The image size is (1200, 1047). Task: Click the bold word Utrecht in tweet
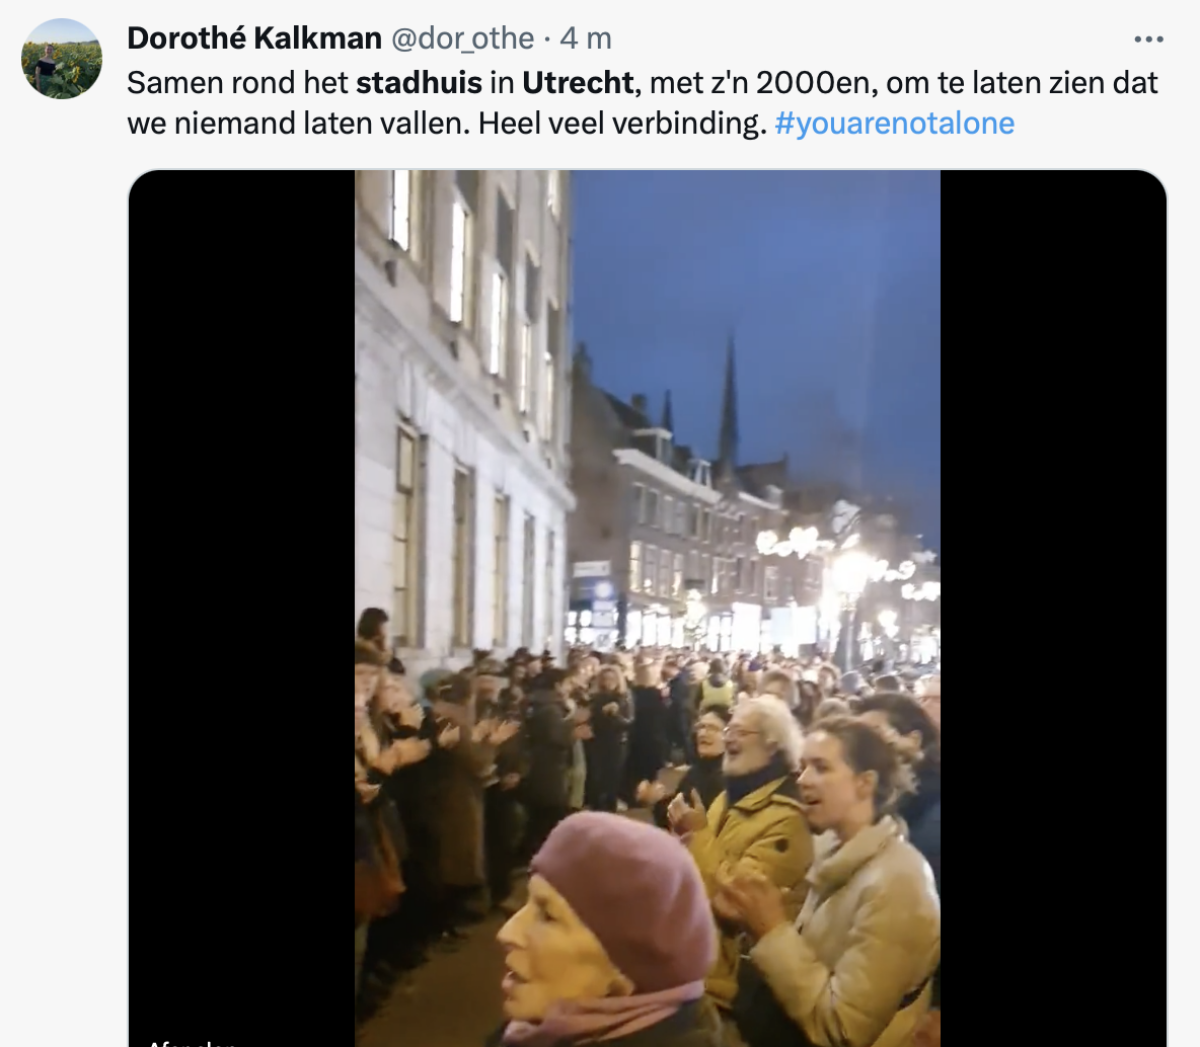[x=578, y=82]
